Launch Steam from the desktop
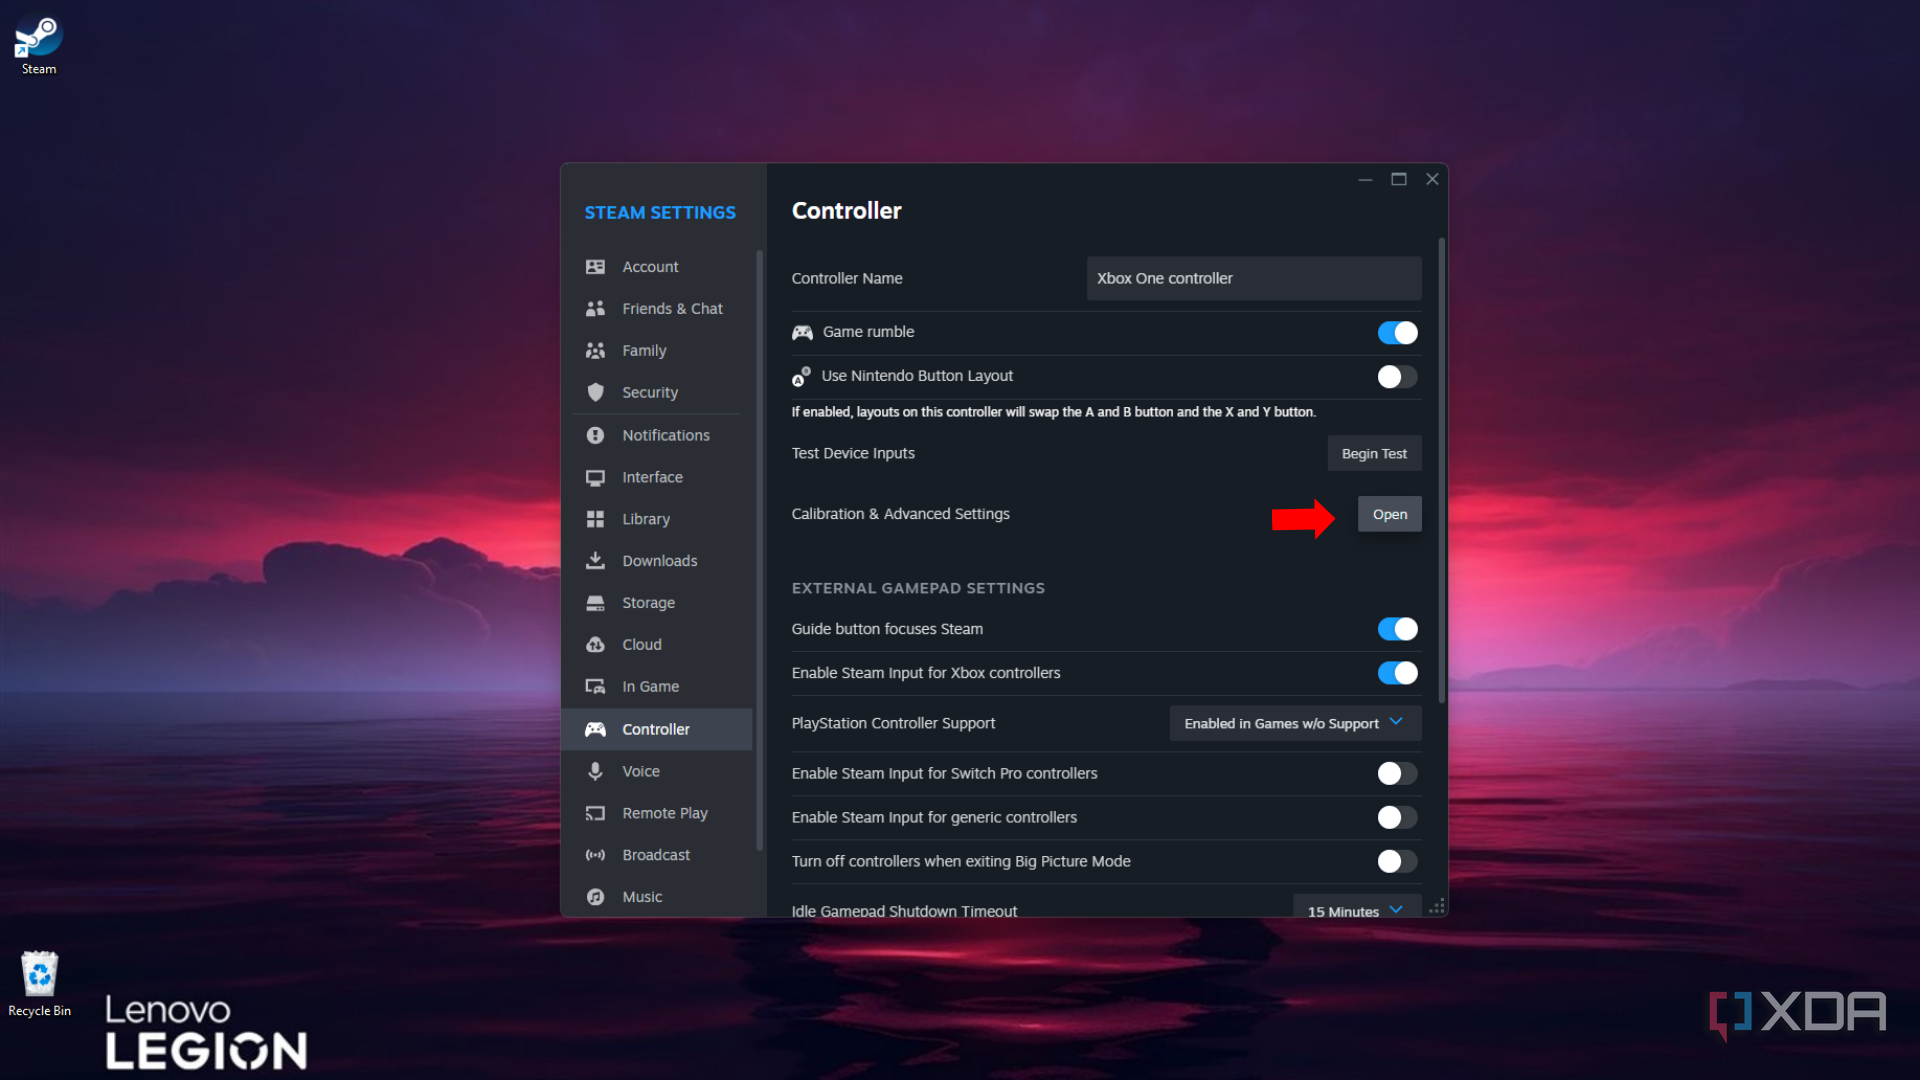This screenshot has height=1080, width=1920. tap(37, 35)
